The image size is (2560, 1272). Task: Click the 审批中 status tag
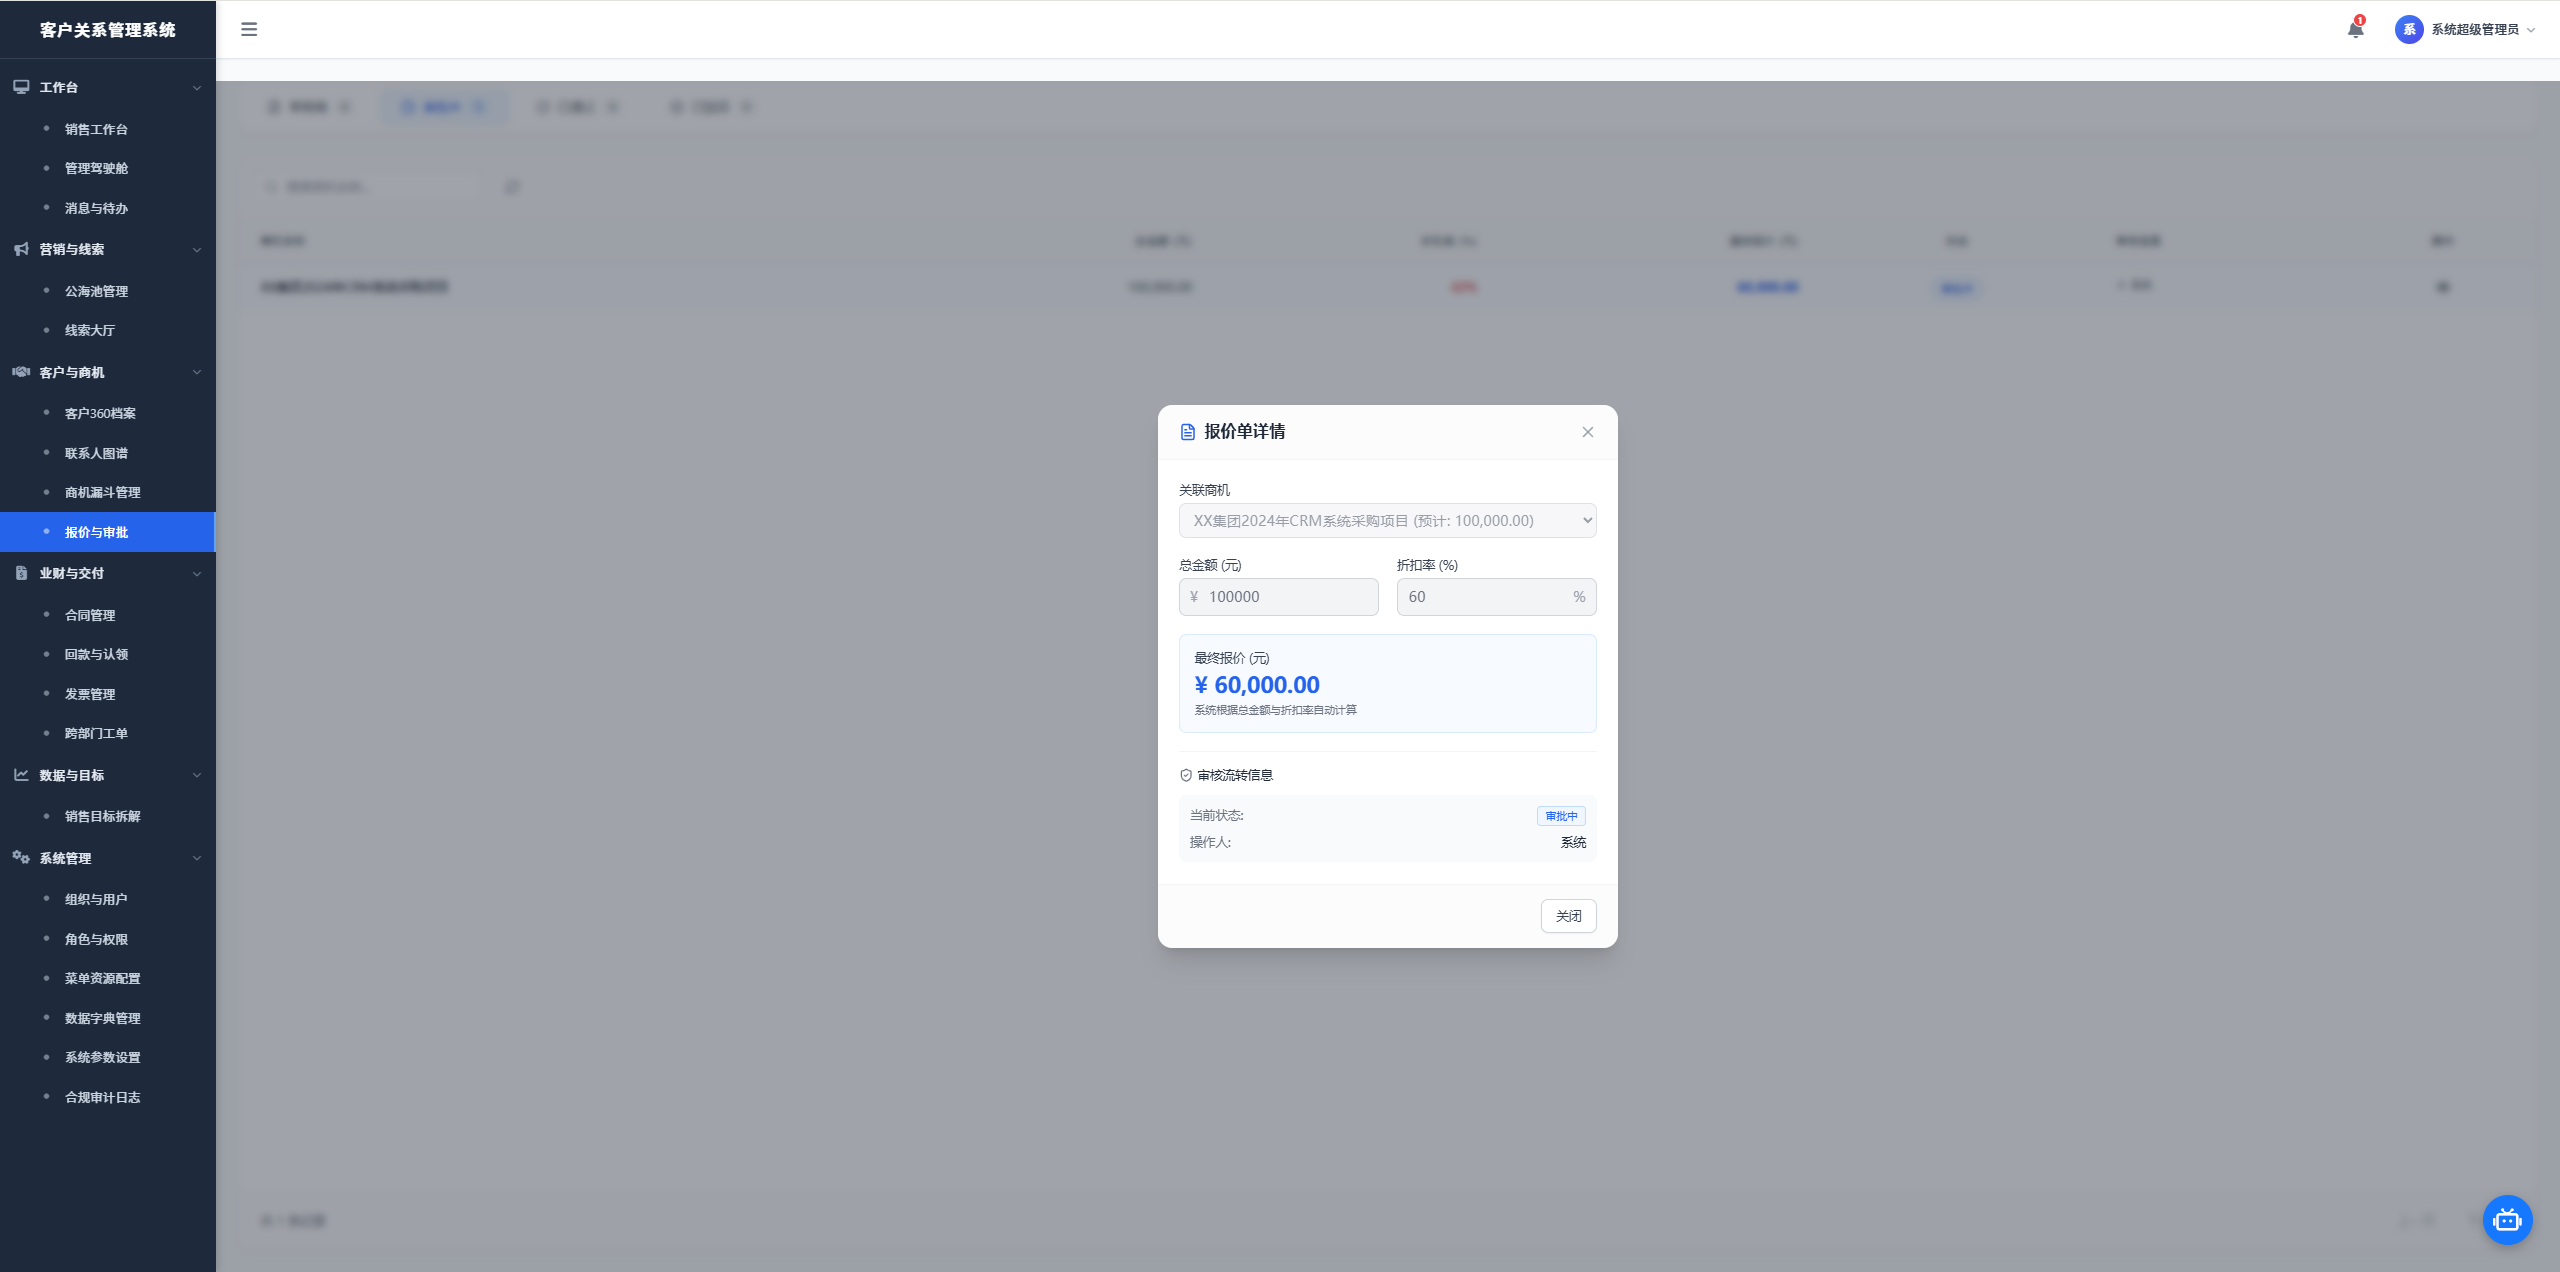tap(1561, 816)
